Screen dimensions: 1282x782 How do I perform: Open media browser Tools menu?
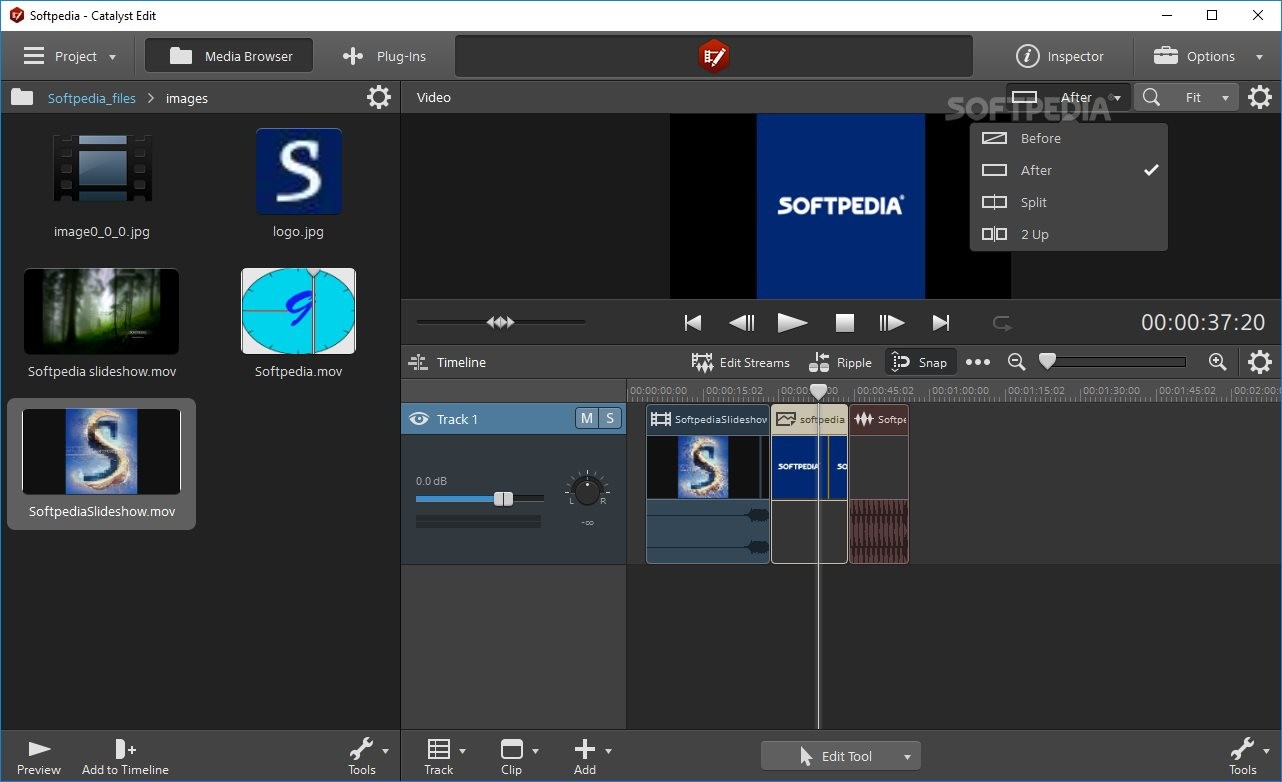[367, 757]
